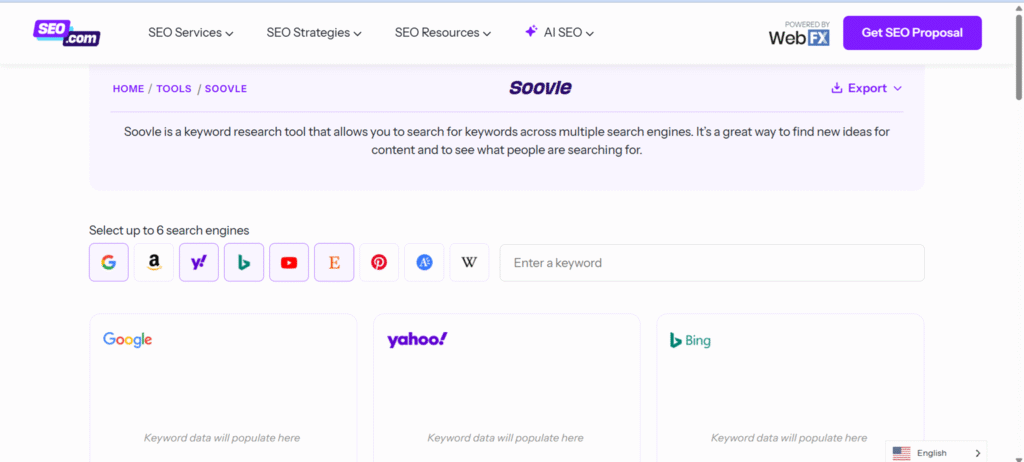The height and width of the screenshot is (462, 1024).
Task: Open the Export dropdown
Action: pyautogui.click(x=866, y=88)
